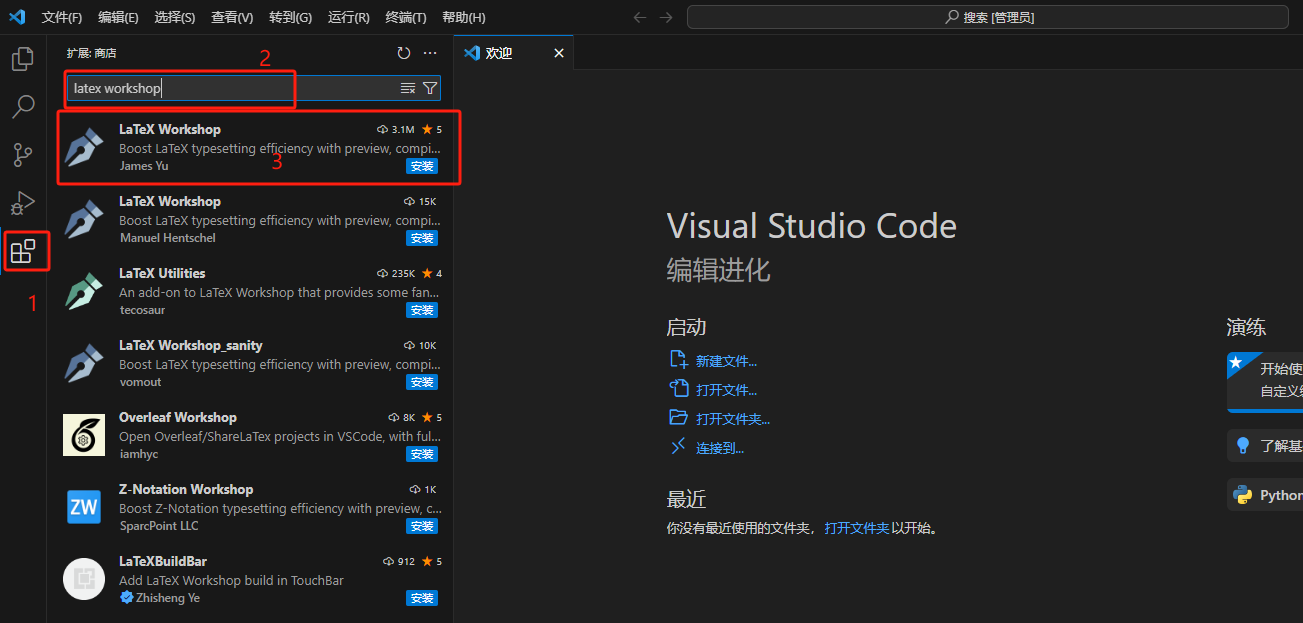Screen dimensions: 1303x623
Task: Open the Extensions view in activity bar
Action: [23, 251]
